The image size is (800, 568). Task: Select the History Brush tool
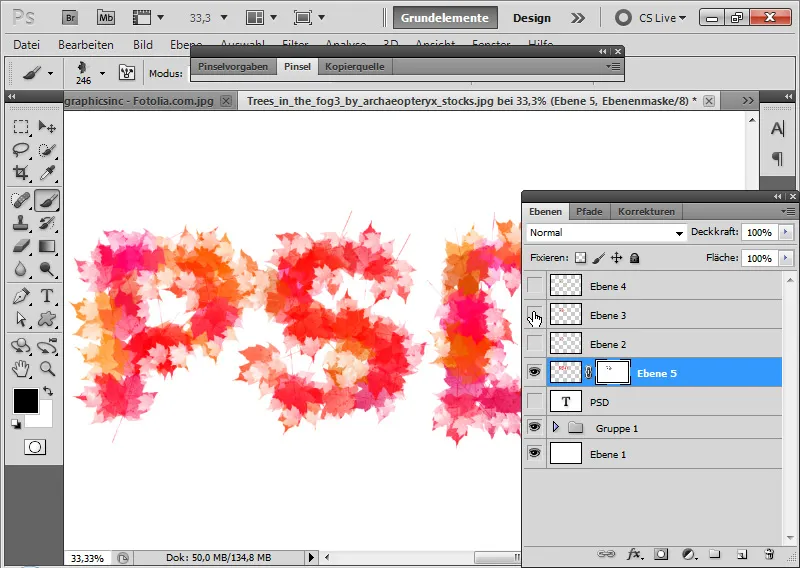[x=47, y=223]
